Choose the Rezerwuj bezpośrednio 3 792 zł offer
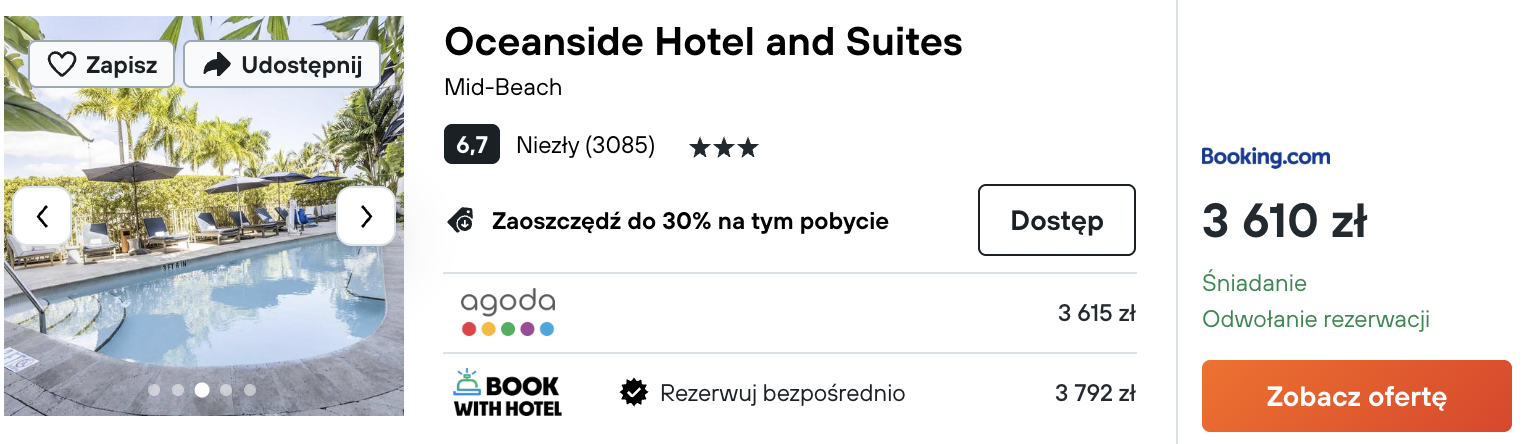Screen dimensions: 1528x444 pos(790,393)
